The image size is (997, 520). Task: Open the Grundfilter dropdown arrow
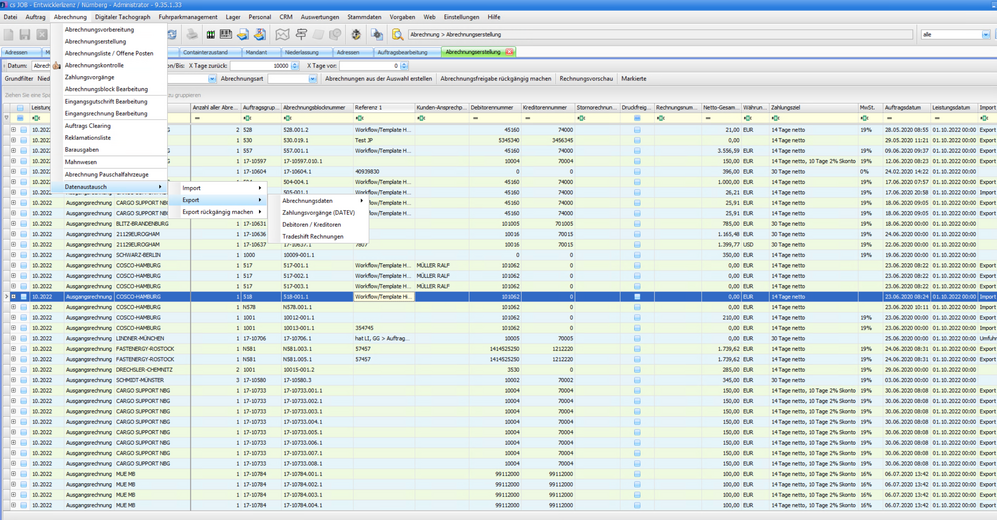pos(212,79)
